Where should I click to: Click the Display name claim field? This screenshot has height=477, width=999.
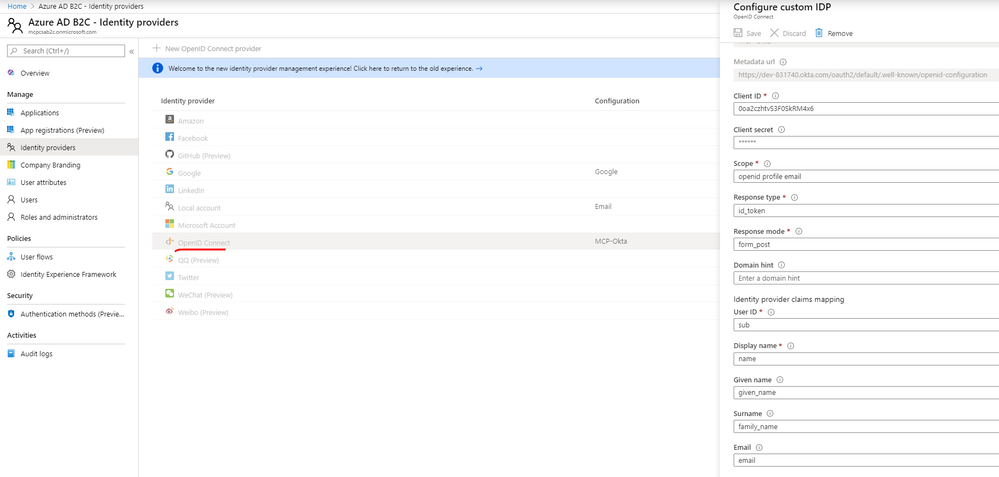click(866, 359)
